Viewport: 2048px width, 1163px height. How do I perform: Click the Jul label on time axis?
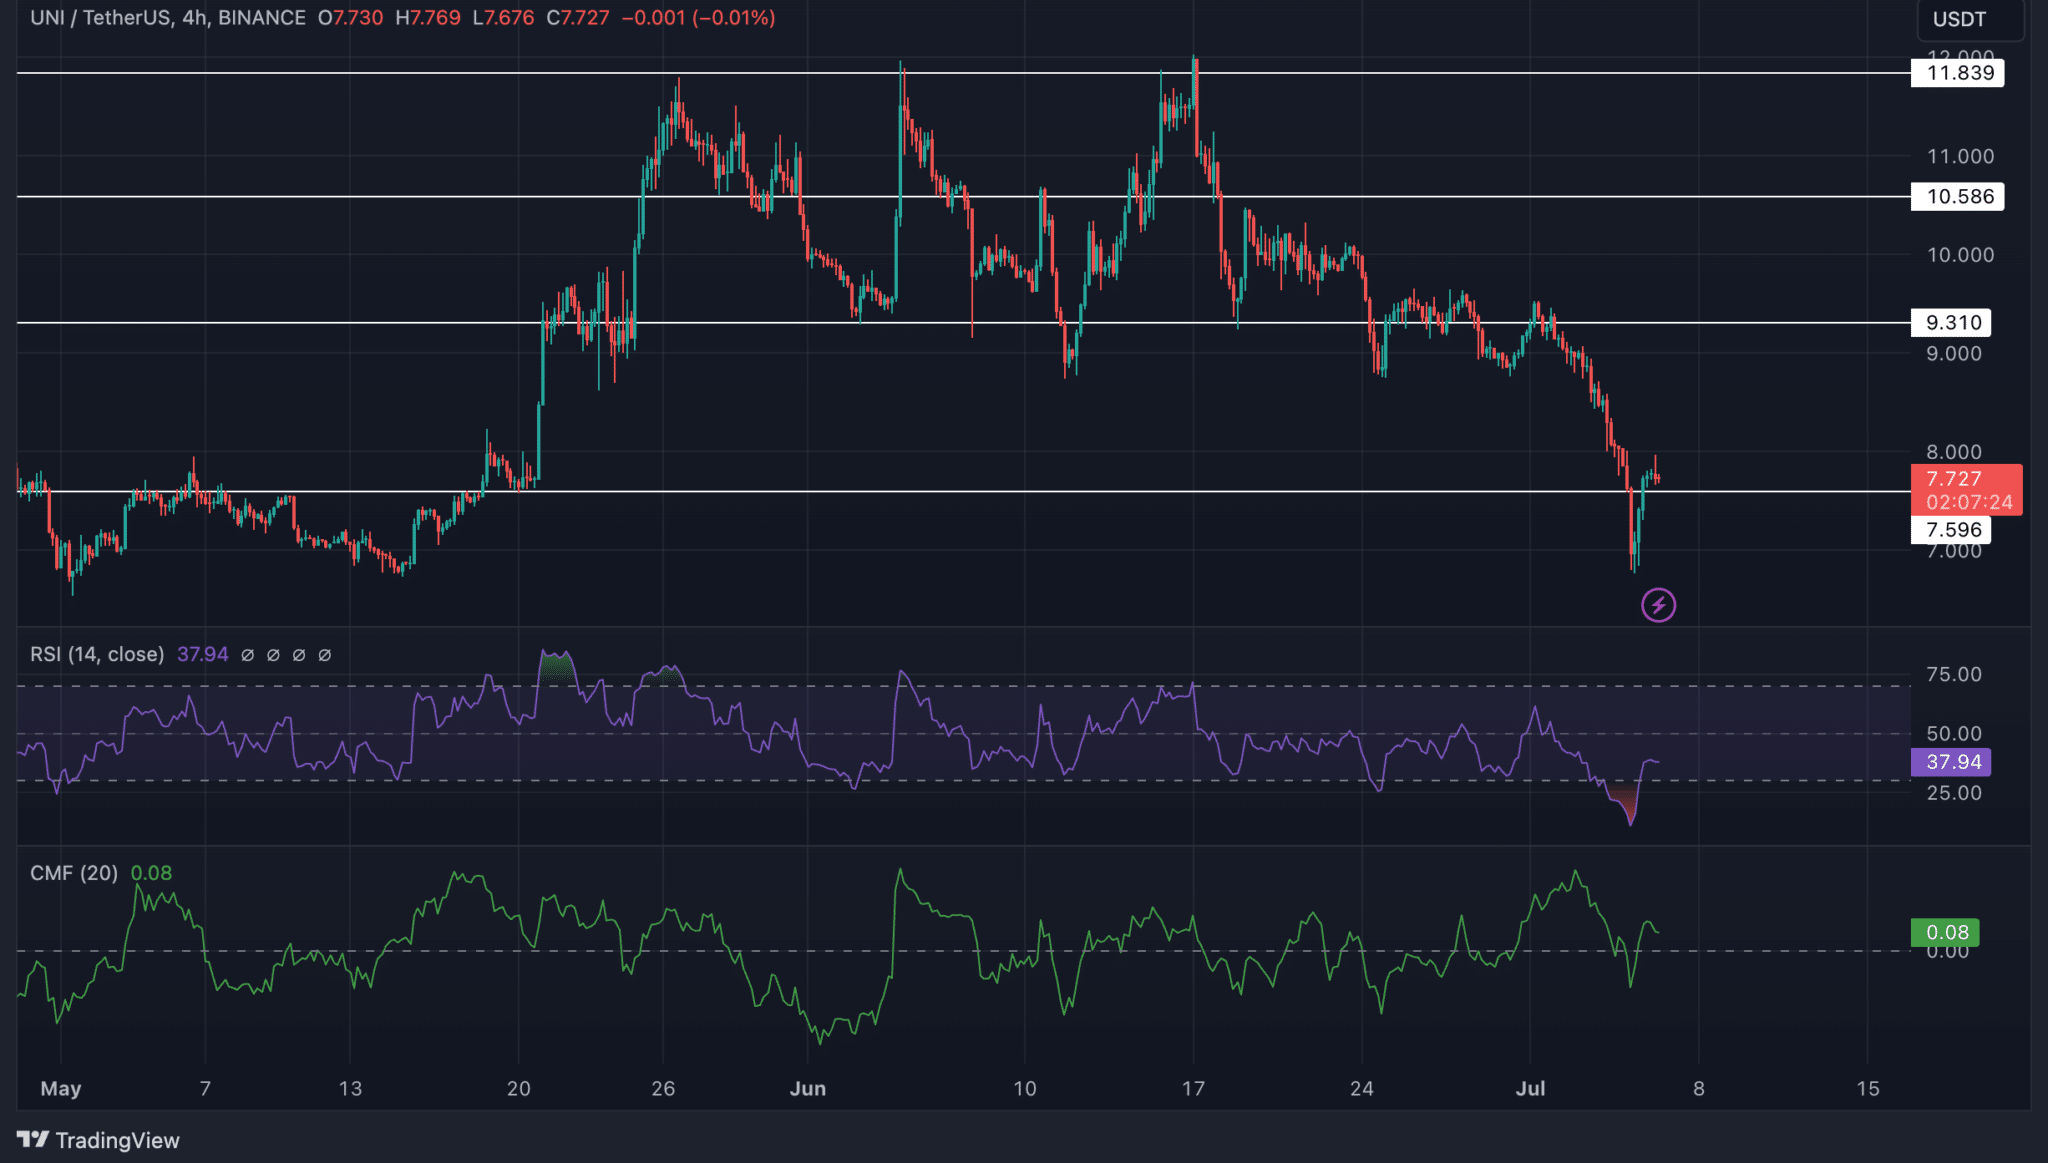(x=1531, y=1089)
